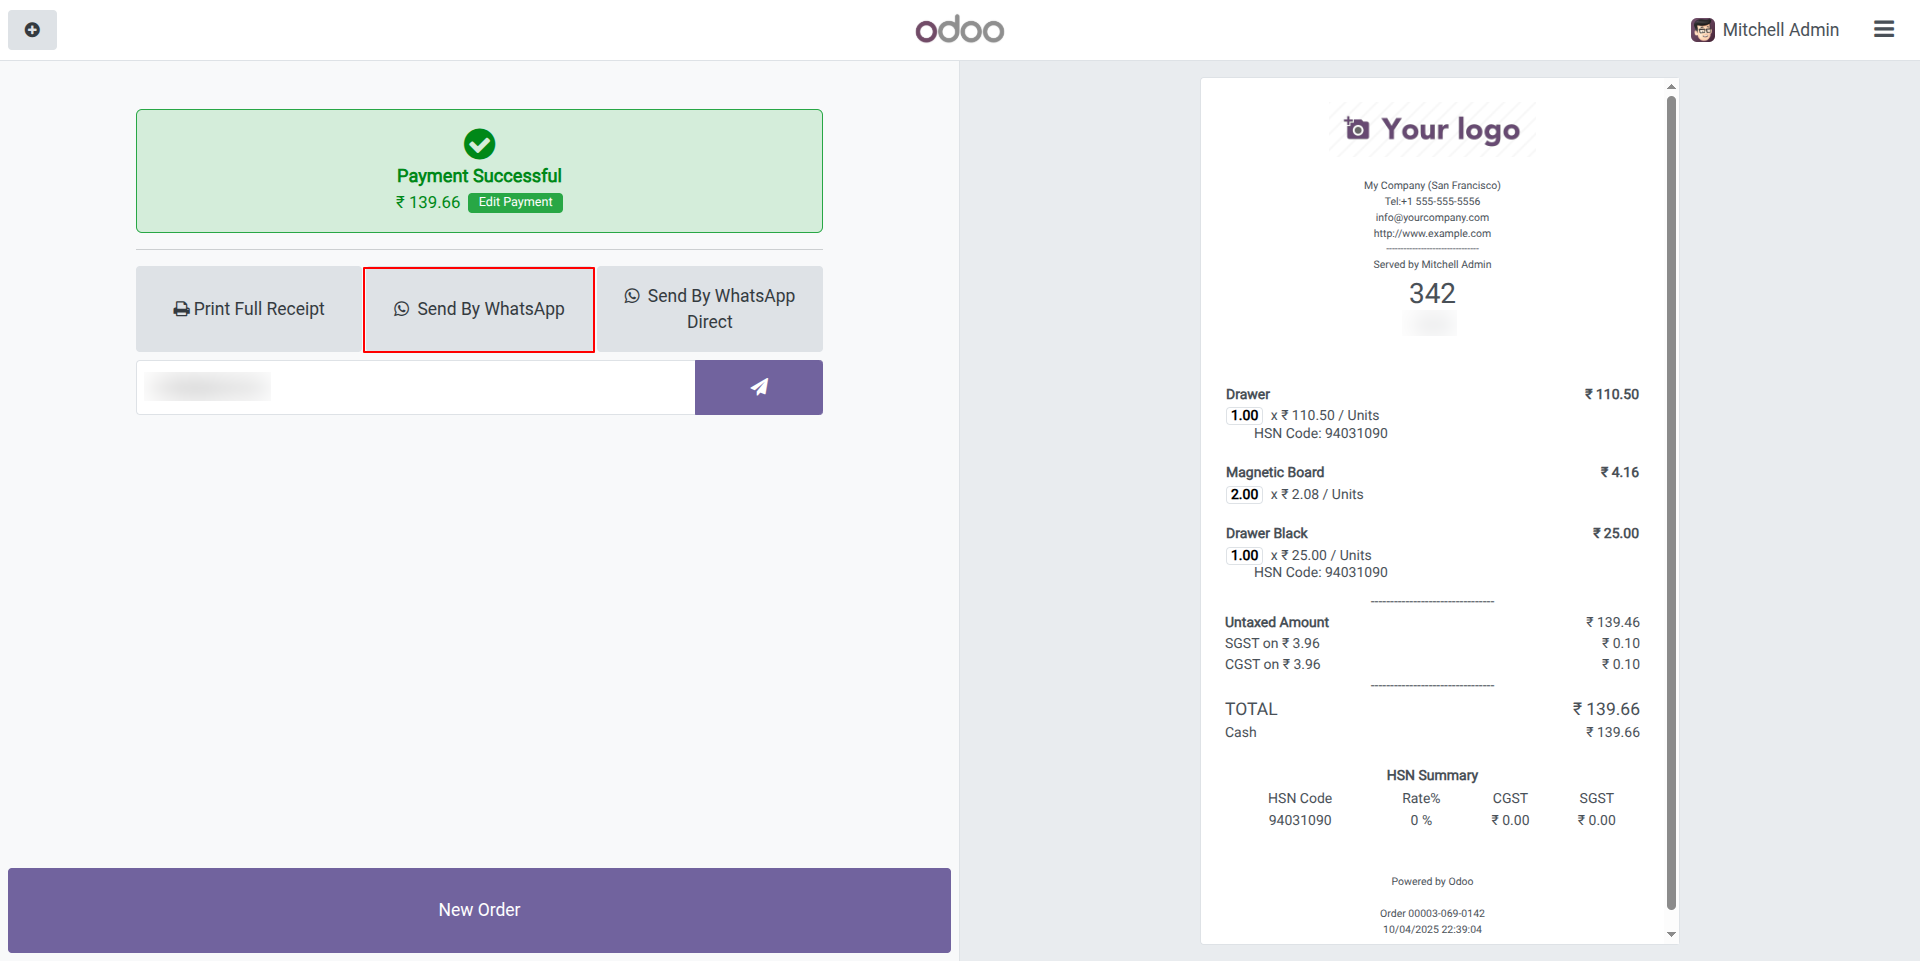Image resolution: width=1920 pixels, height=961 pixels.
Task: Click the CGST column header in HSN Summary
Action: (1510, 798)
